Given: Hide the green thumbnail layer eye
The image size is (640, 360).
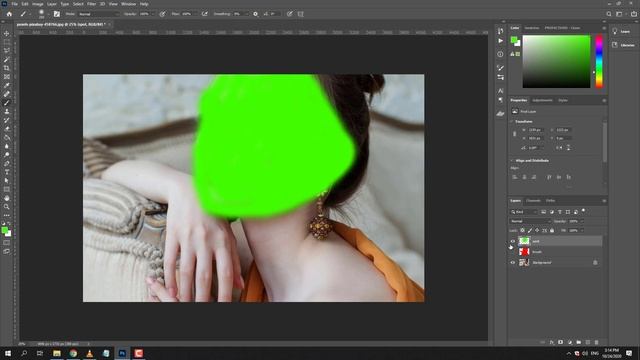Looking at the screenshot, I should coord(513,241).
